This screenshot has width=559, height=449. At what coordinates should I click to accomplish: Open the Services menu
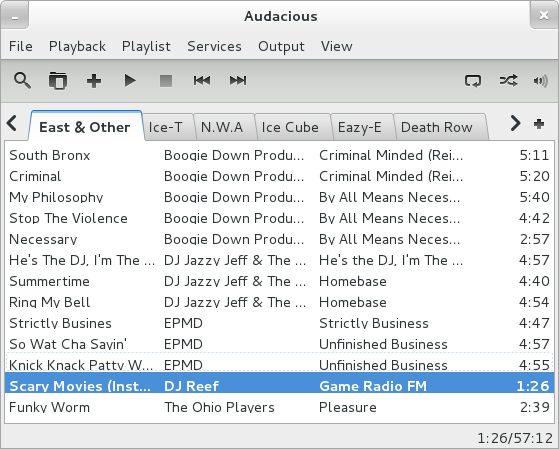214,46
